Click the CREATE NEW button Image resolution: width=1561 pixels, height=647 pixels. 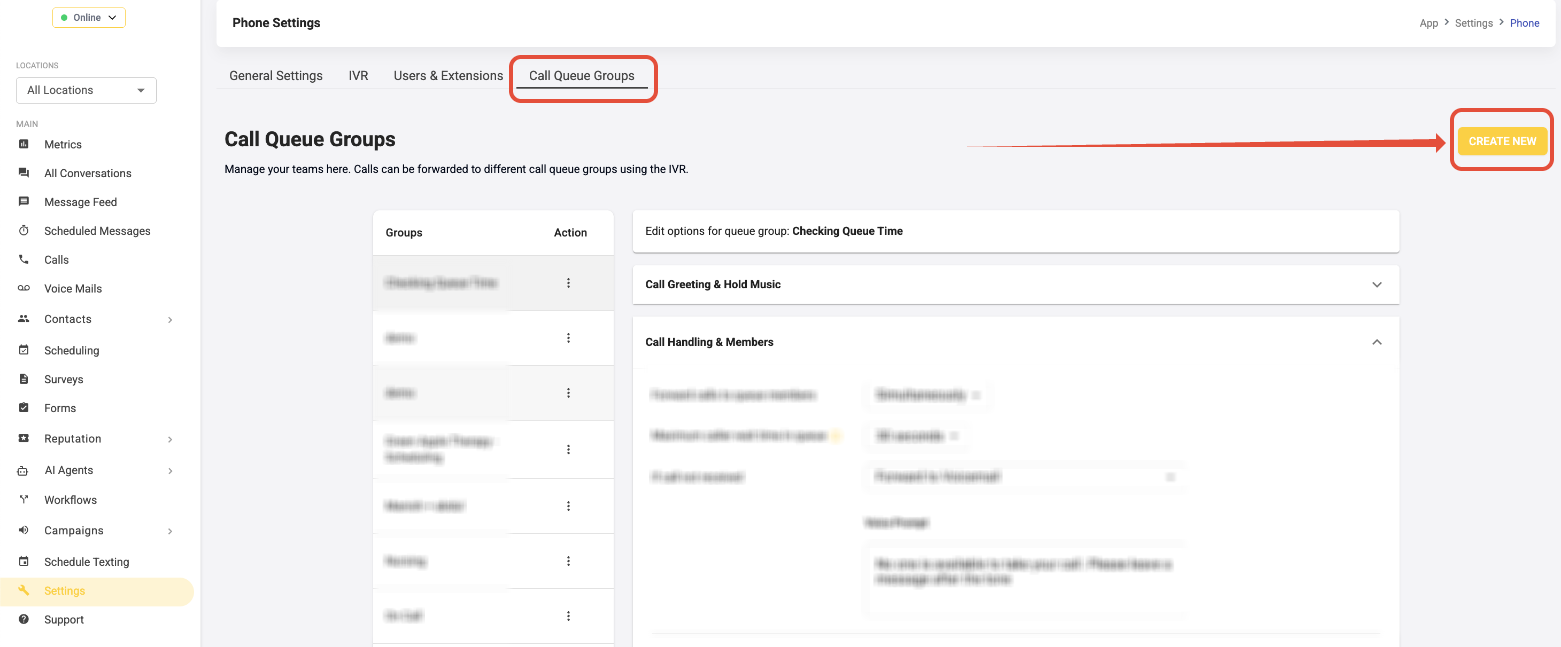coord(1502,142)
